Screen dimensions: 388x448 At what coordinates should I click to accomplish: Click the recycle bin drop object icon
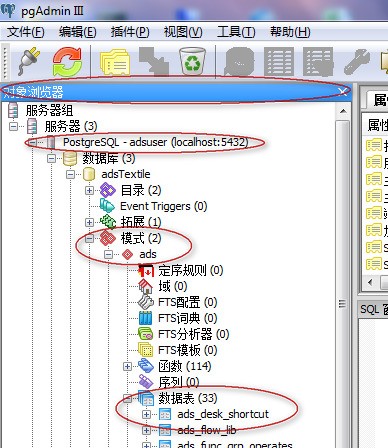192,61
